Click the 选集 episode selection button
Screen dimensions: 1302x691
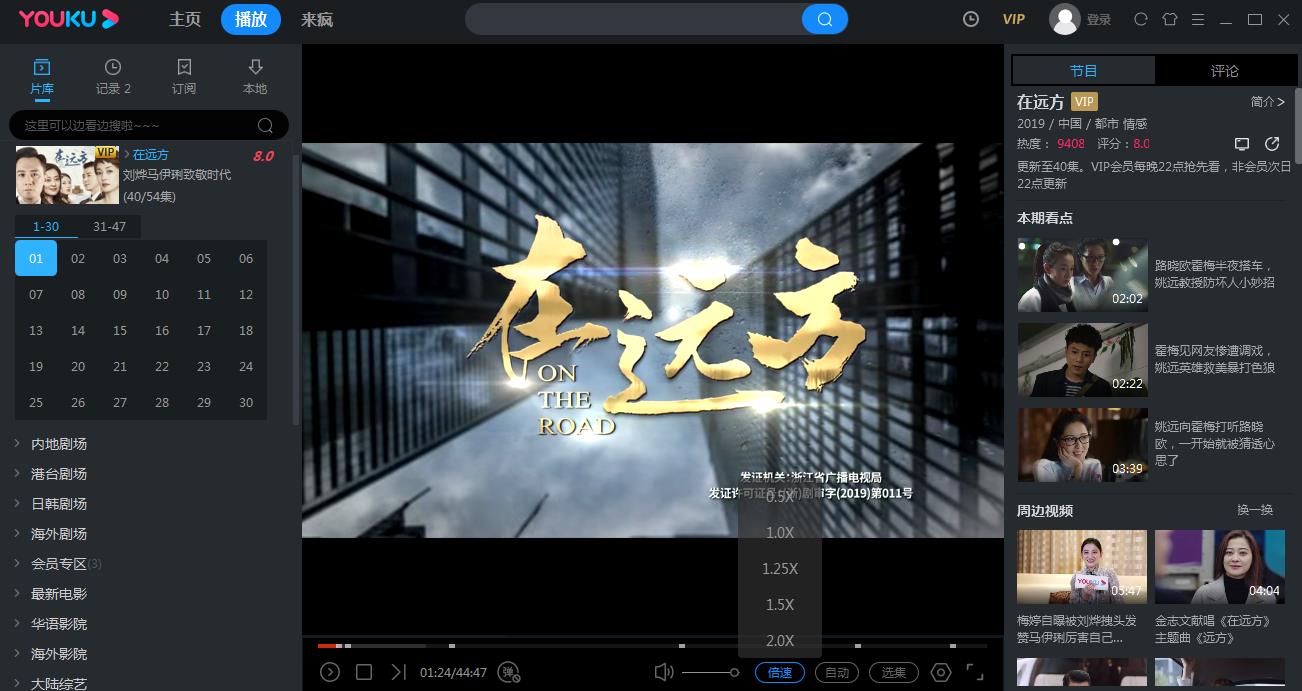pos(894,672)
